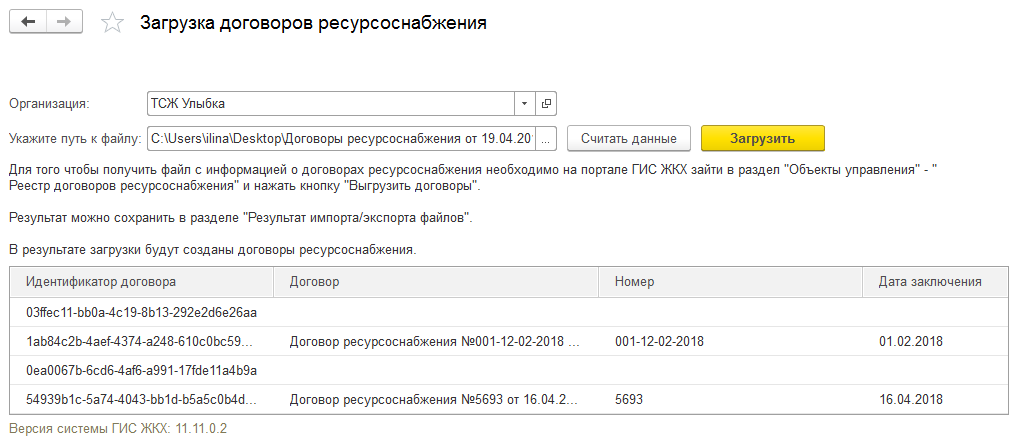Image resolution: width=1019 pixels, height=446 pixels.
Task: Click the Считать данные button
Action: click(628, 138)
